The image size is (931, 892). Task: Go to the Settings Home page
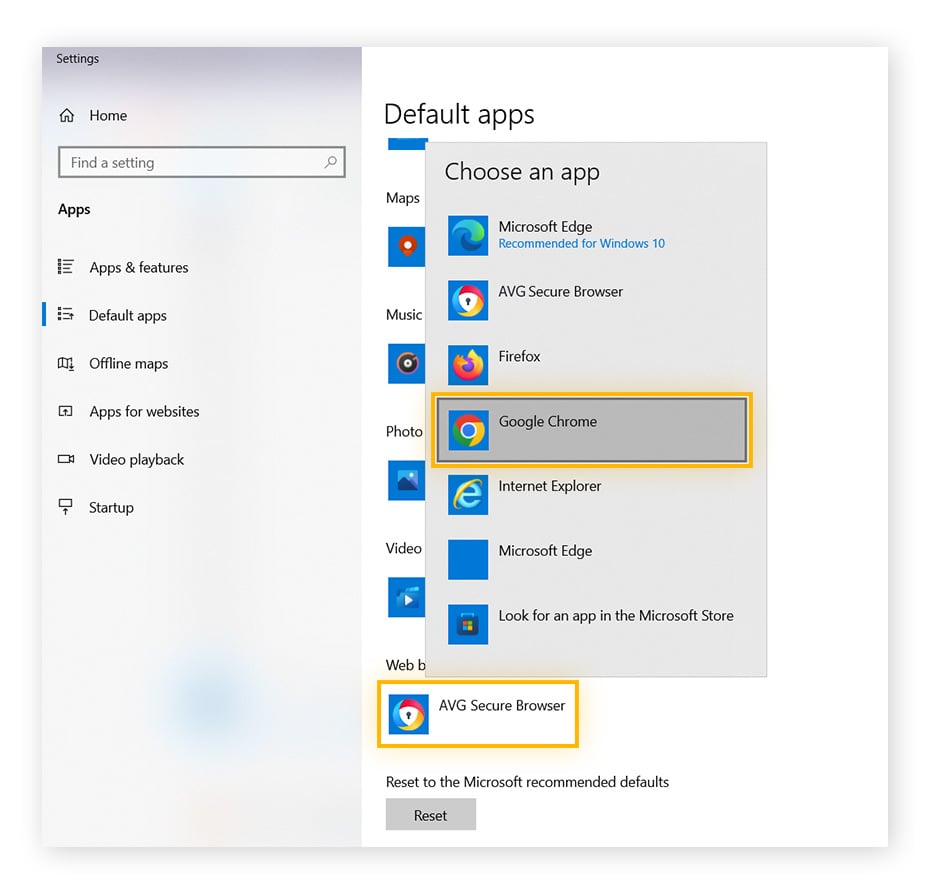pyautogui.click(x=107, y=115)
